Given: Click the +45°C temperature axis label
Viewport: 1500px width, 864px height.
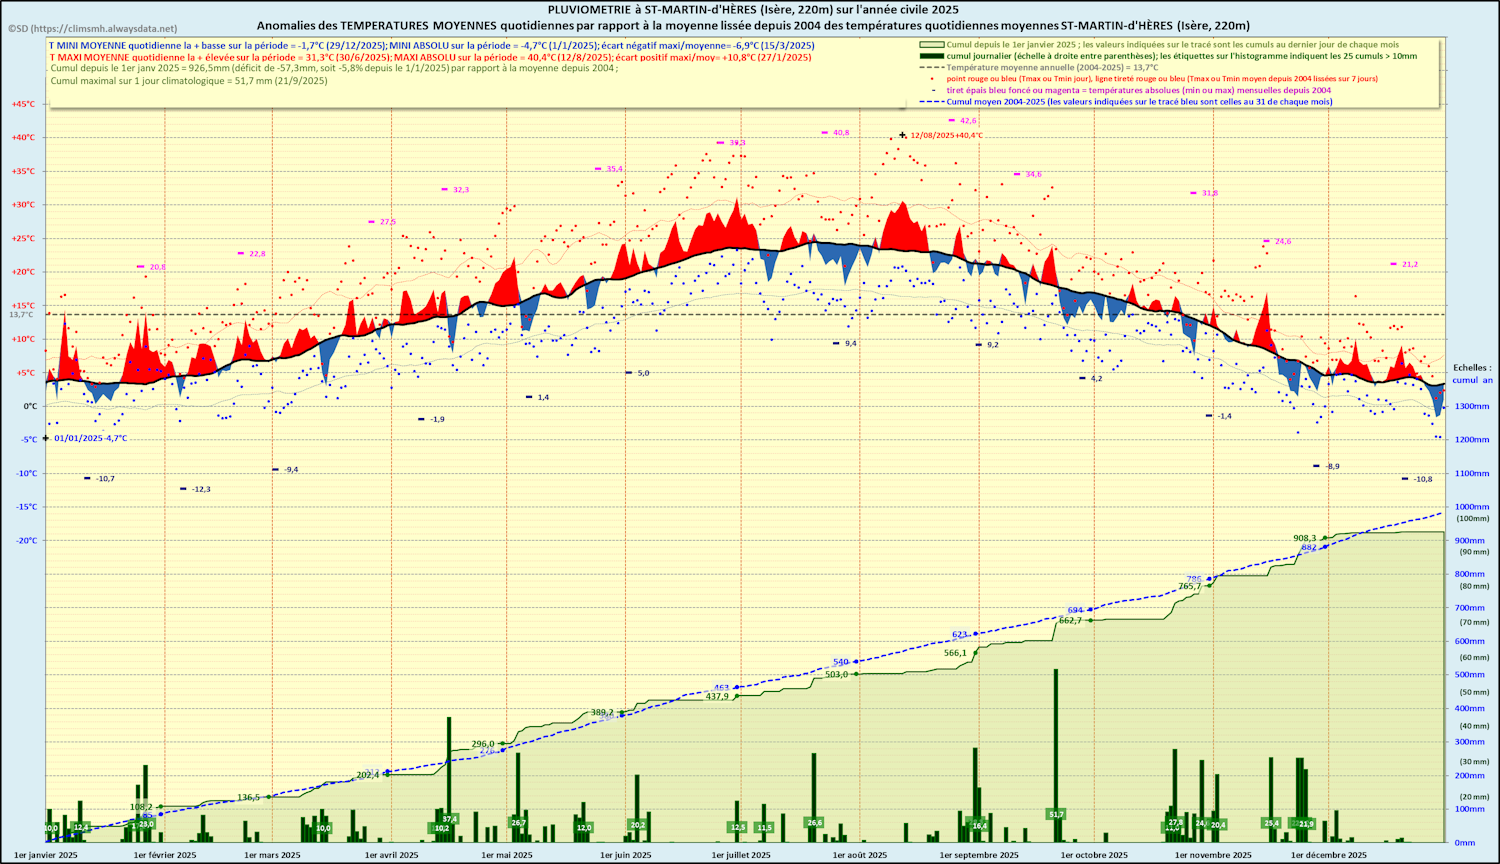Looking at the screenshot, I should tap(23, 104).
